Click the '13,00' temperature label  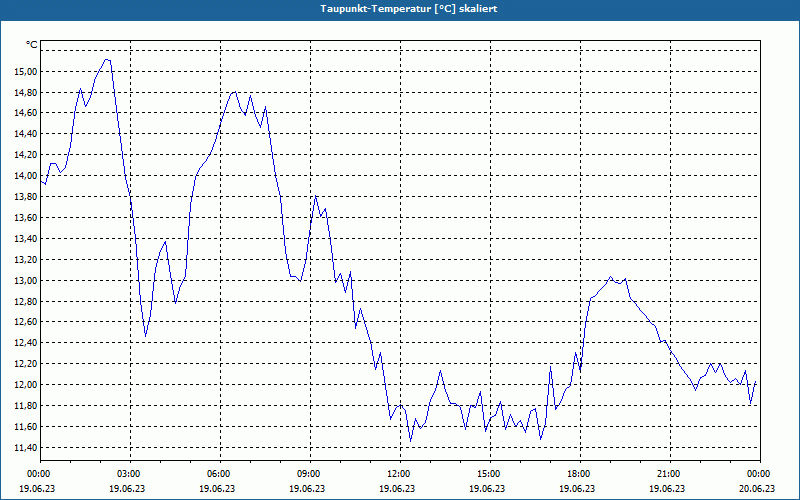[26, 280]
